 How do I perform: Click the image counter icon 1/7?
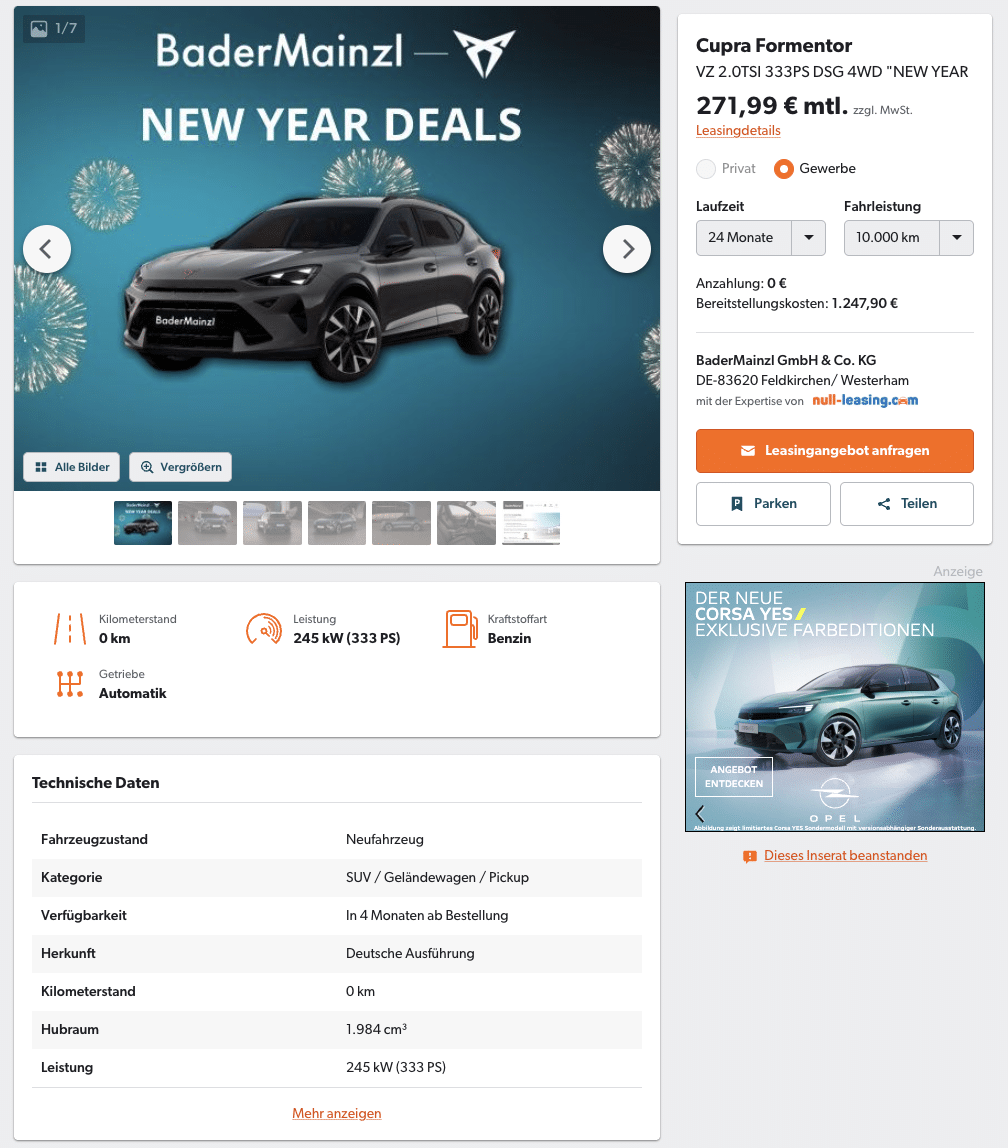[39, 29]
